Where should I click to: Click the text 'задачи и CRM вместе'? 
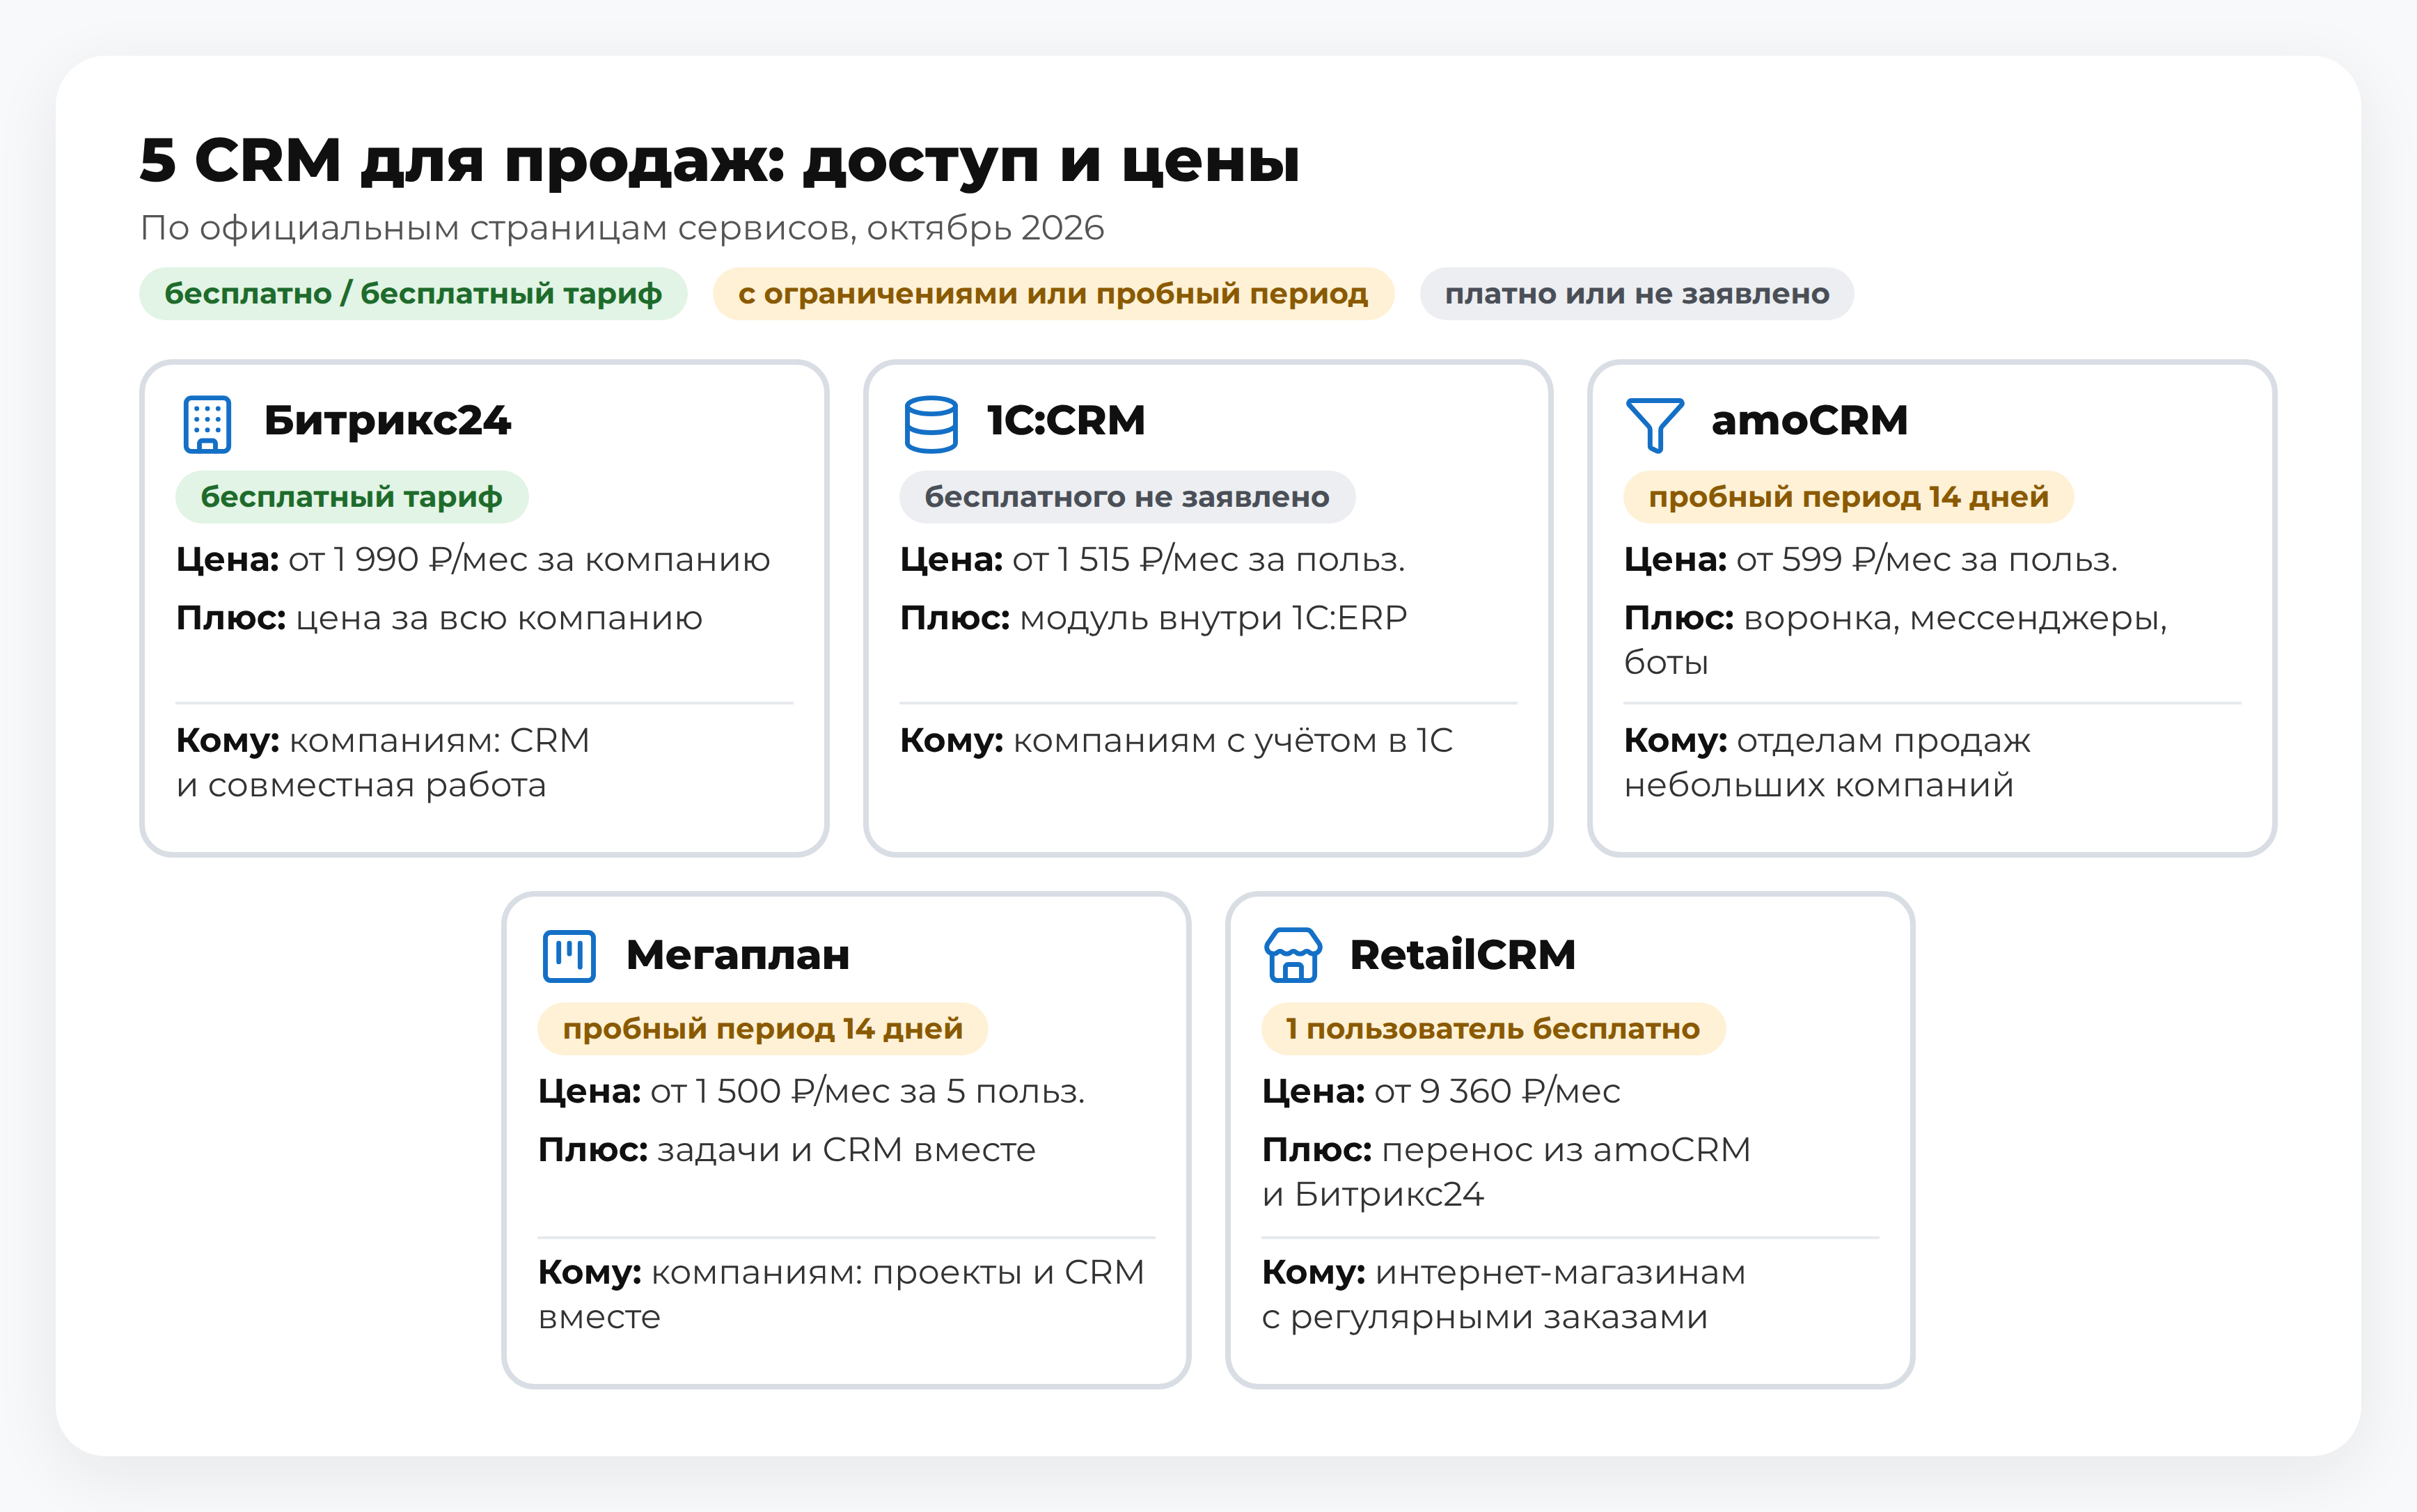[x=846, y=1151]
